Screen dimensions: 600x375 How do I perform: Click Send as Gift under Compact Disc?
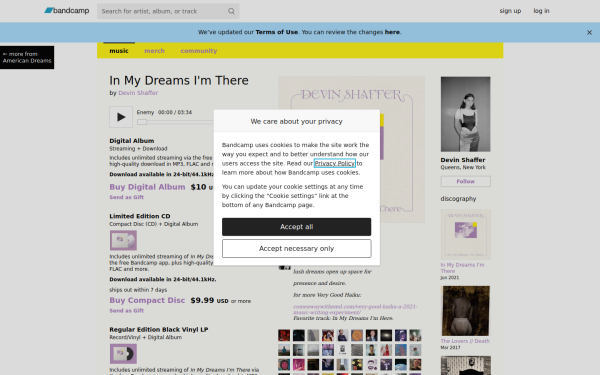[x=127, y=311]
